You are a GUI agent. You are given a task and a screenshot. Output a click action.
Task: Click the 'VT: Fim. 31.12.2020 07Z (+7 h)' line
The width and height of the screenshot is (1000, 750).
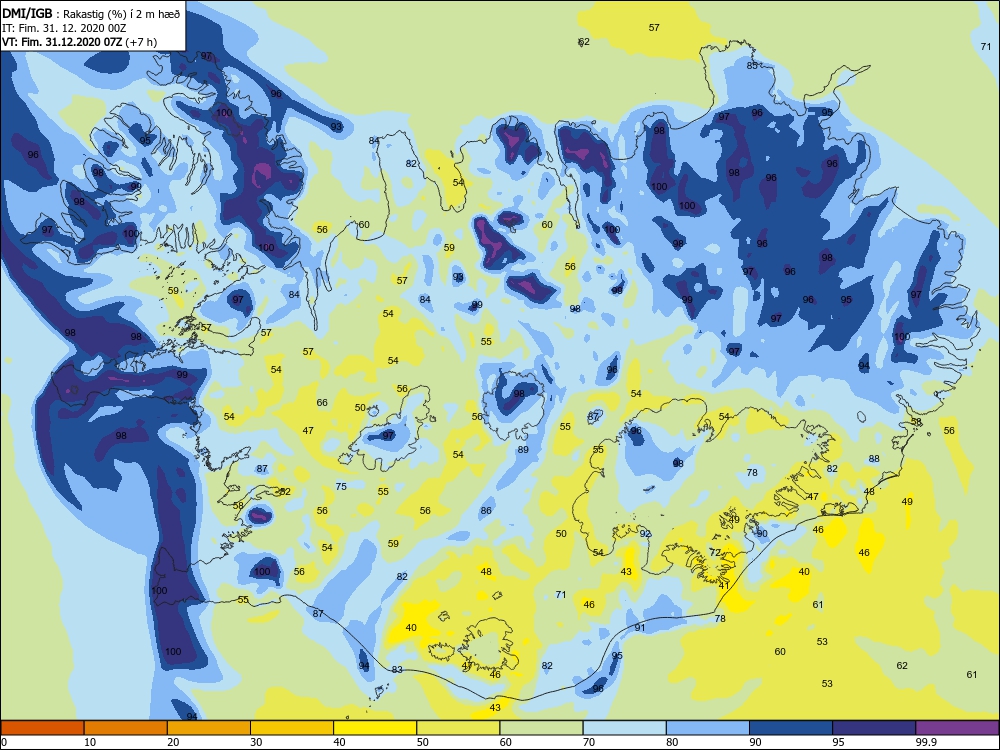click(79, 42)
